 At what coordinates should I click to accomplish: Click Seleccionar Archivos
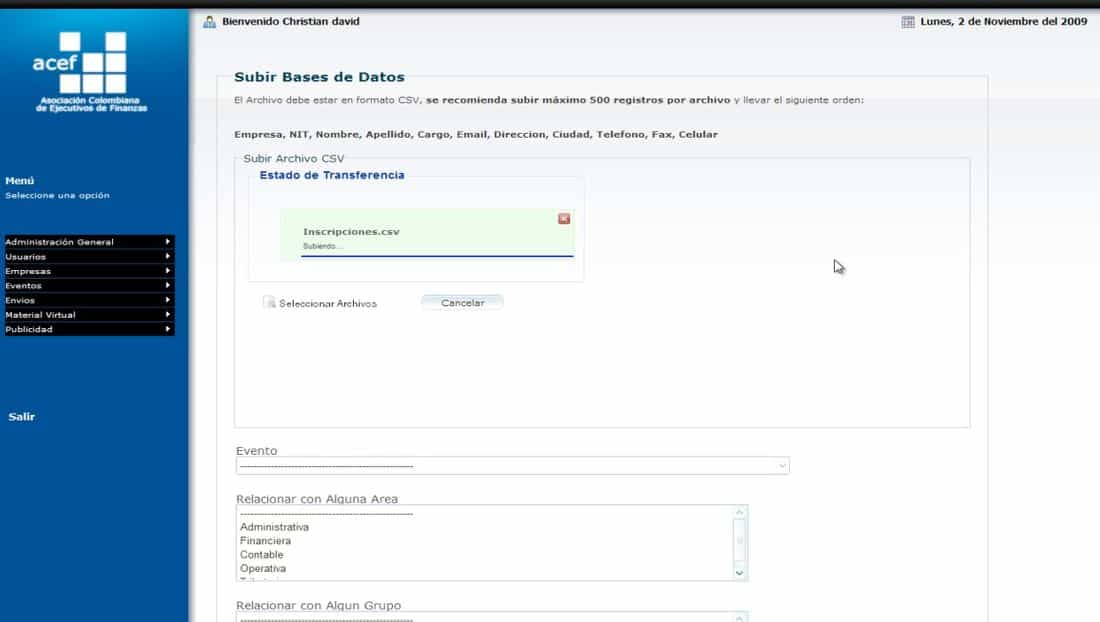[x=328, y=304]
